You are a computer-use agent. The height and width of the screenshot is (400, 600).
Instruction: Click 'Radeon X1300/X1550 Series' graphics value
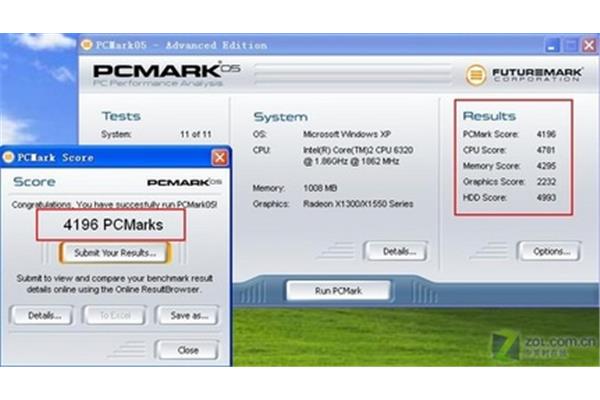point(358,204)
